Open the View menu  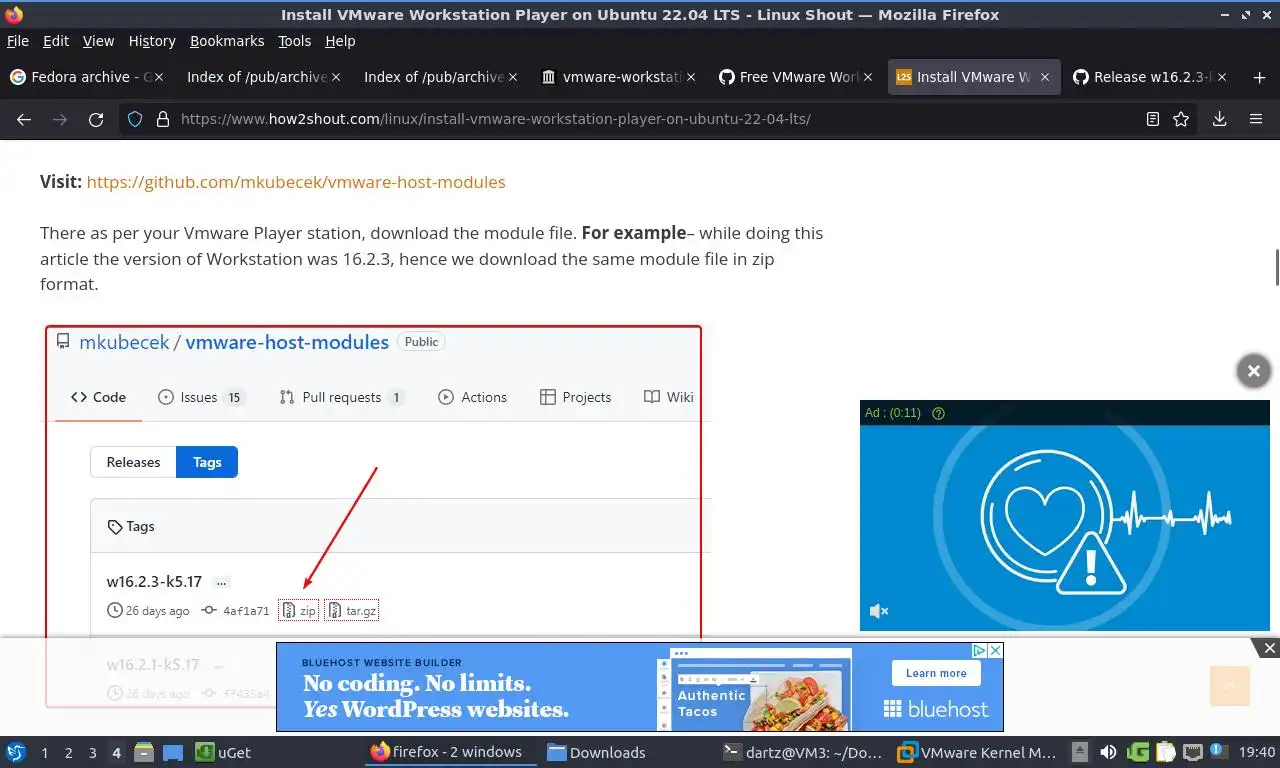(98, 41)
